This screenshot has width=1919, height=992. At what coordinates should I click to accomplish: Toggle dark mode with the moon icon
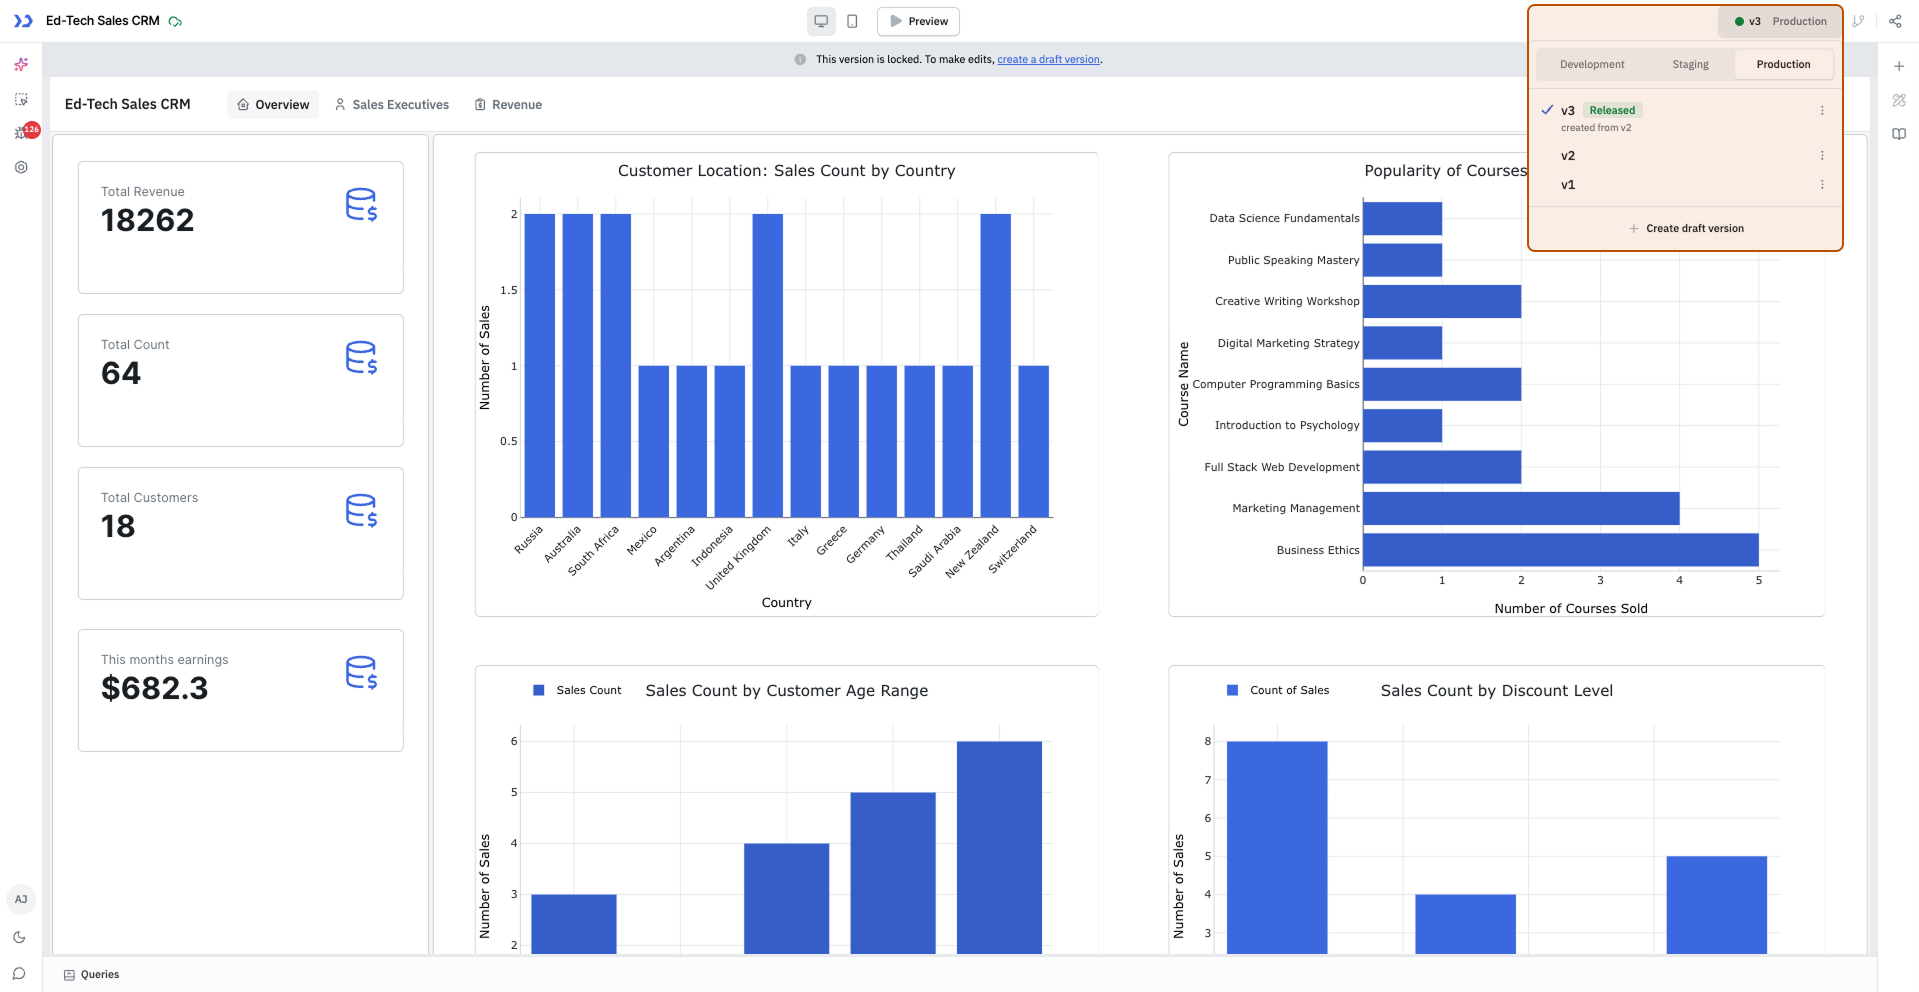coord(19,937)
